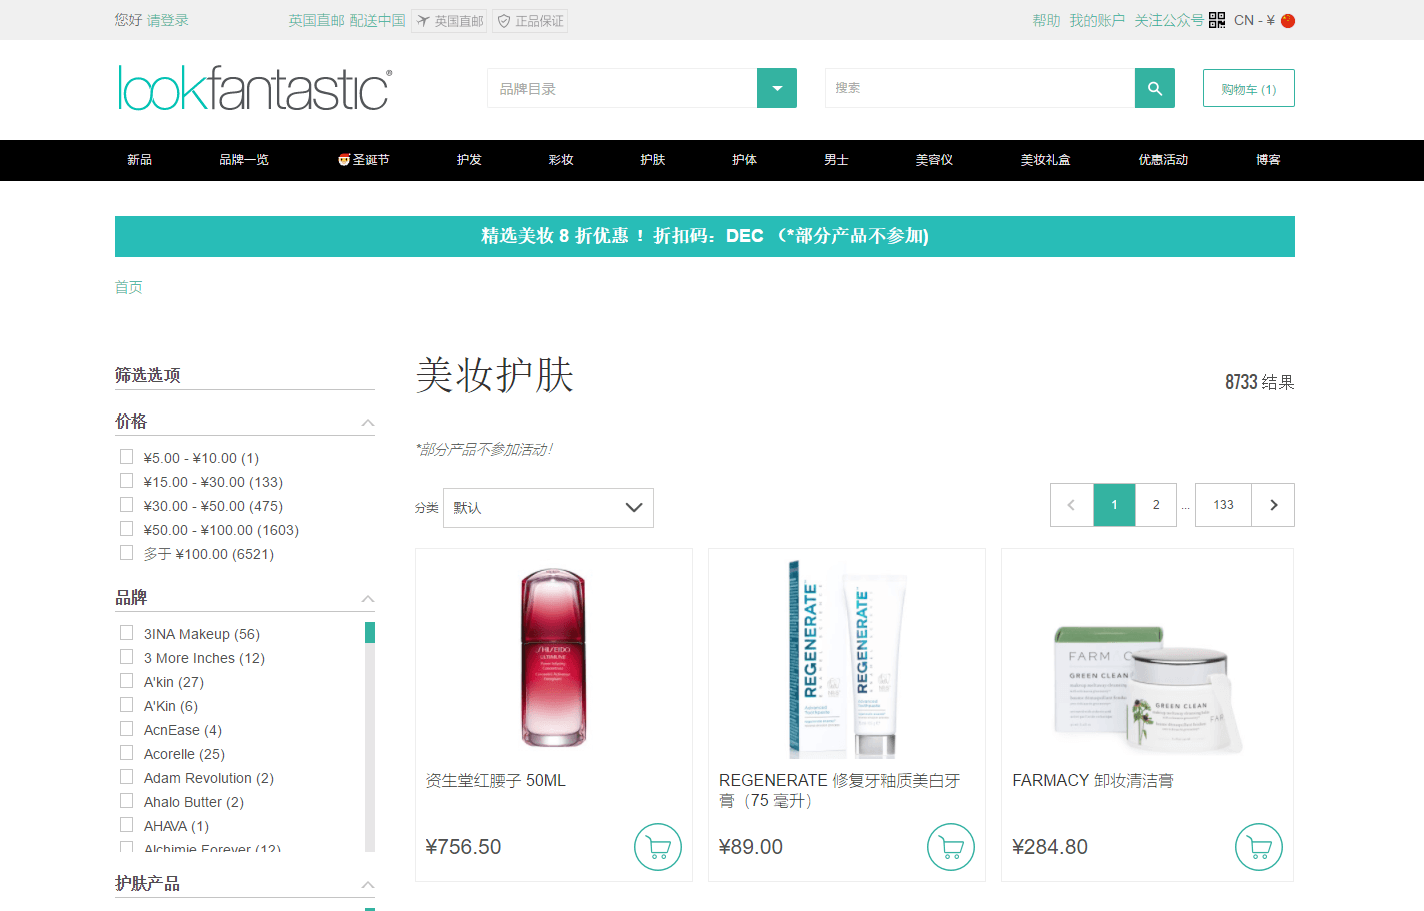This screenshot has width=1424, height=911.
Task: Open FARMACY 卸妆清洁膏 product title
Action: (1092, 780)
